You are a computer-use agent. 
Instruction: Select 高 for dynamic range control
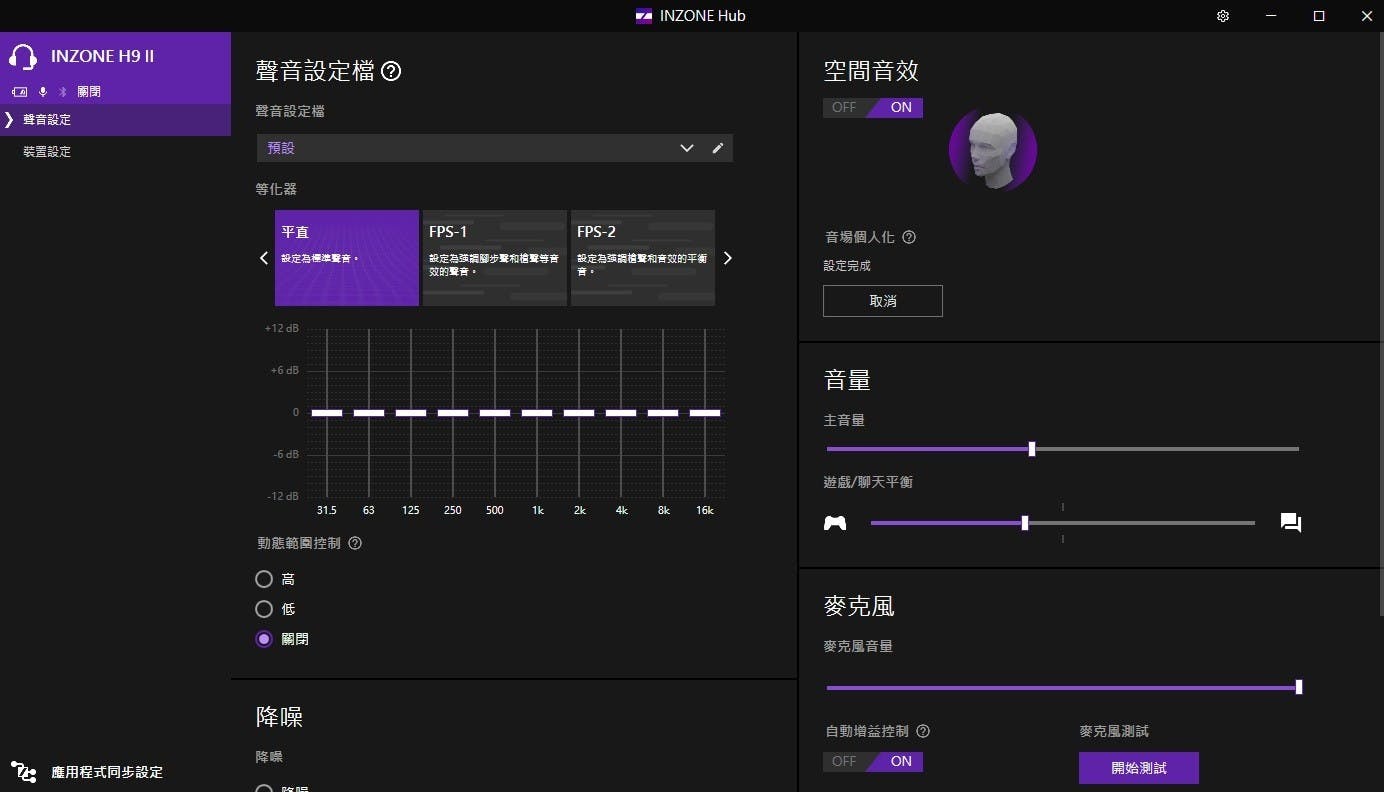click(264, 579)
